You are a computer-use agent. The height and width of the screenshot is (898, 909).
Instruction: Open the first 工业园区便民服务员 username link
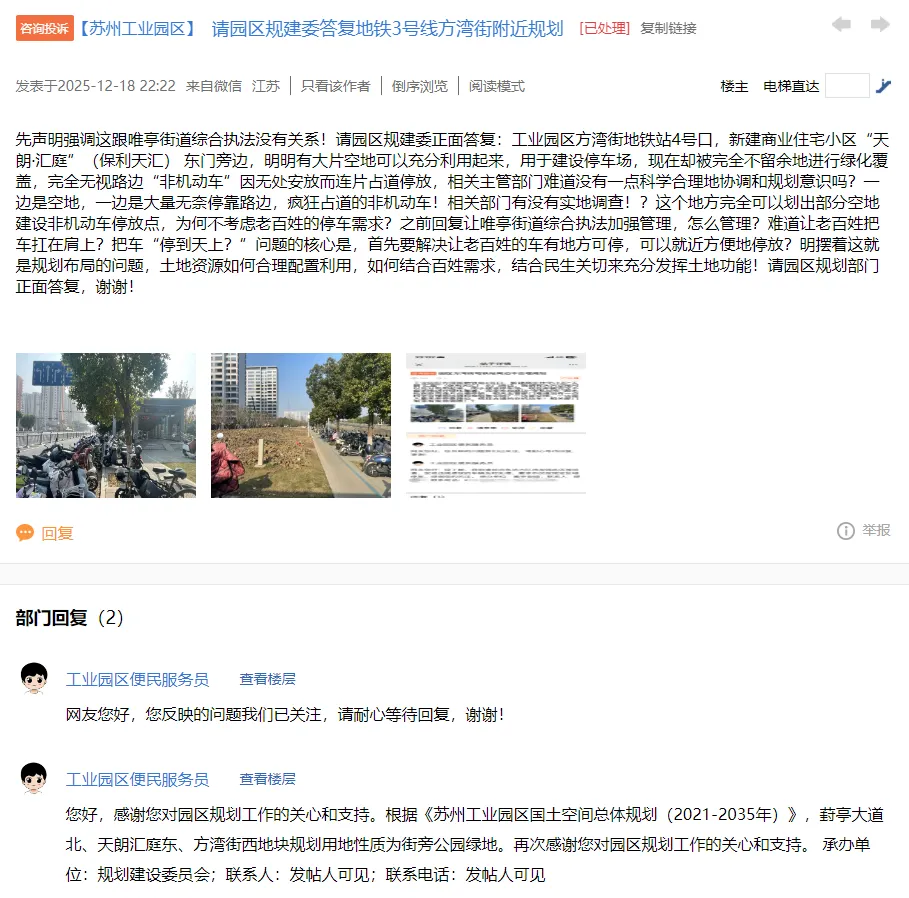pyautogui.click(x=137, y=679)
